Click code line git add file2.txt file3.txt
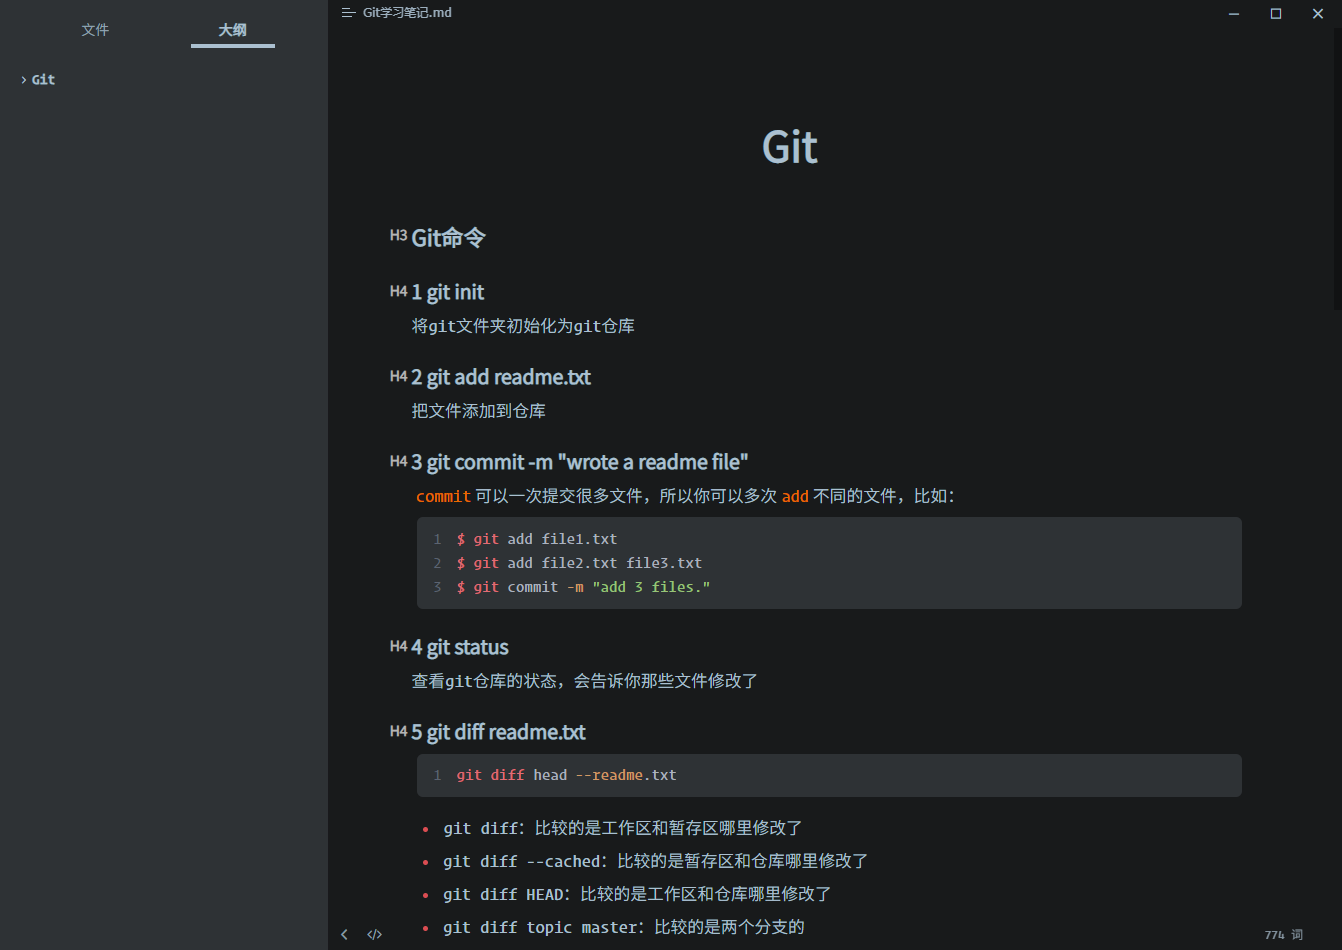 579,563
